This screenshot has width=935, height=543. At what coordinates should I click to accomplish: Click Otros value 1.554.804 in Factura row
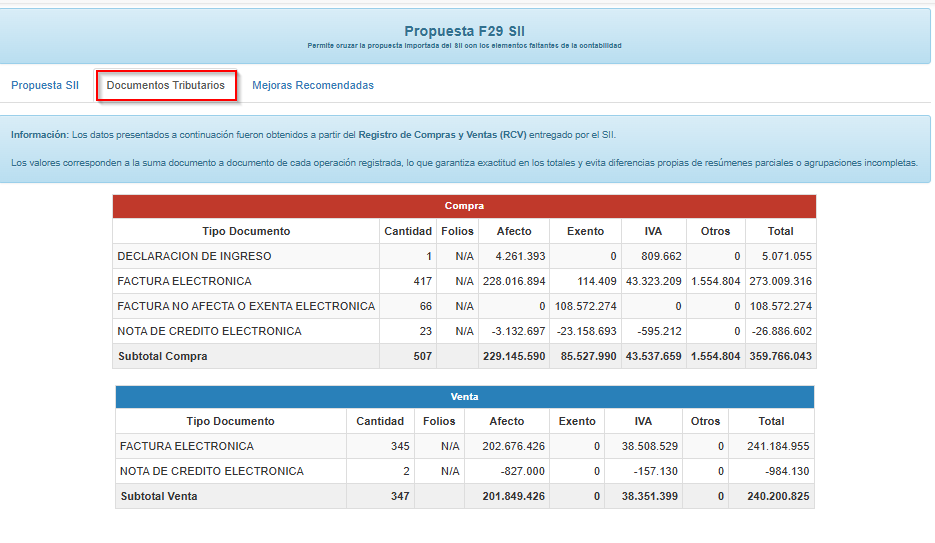(x=716, y=281)
